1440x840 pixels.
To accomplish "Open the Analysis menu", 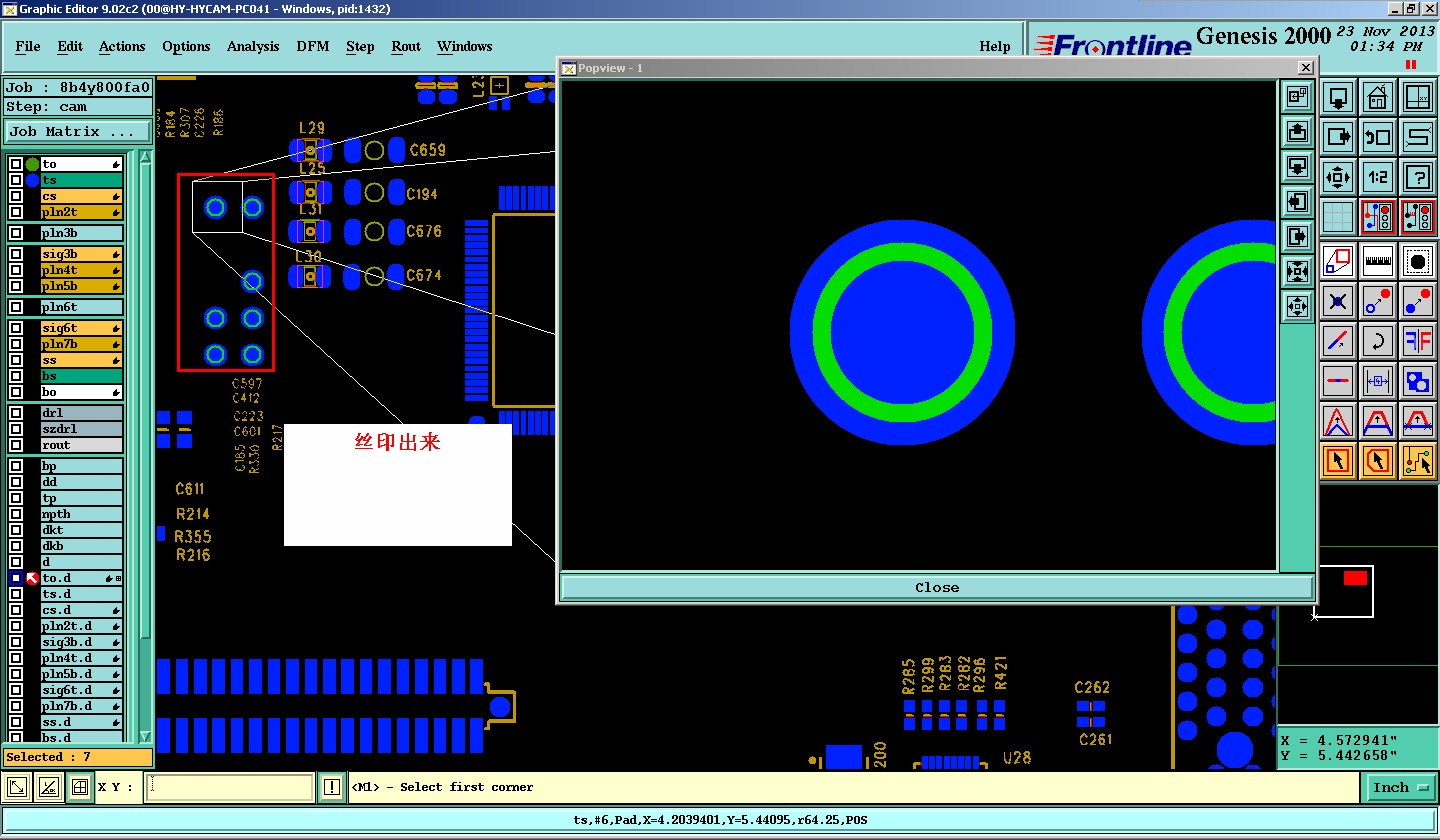I will [x=253, y=46].
